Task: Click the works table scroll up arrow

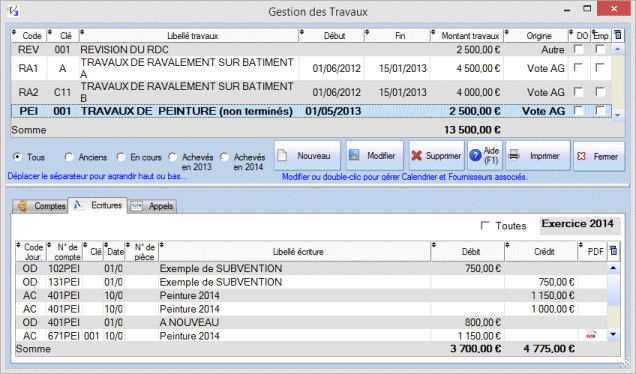Action: pyautogui.click(x=618, y=49)
